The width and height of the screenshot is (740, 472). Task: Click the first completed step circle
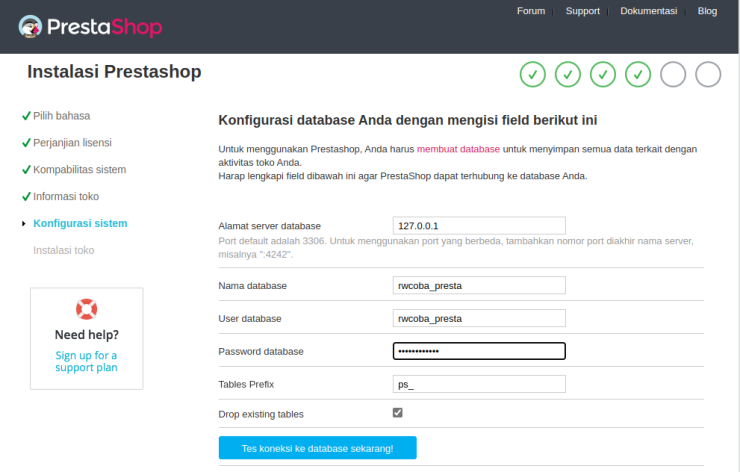click(532, 75)
